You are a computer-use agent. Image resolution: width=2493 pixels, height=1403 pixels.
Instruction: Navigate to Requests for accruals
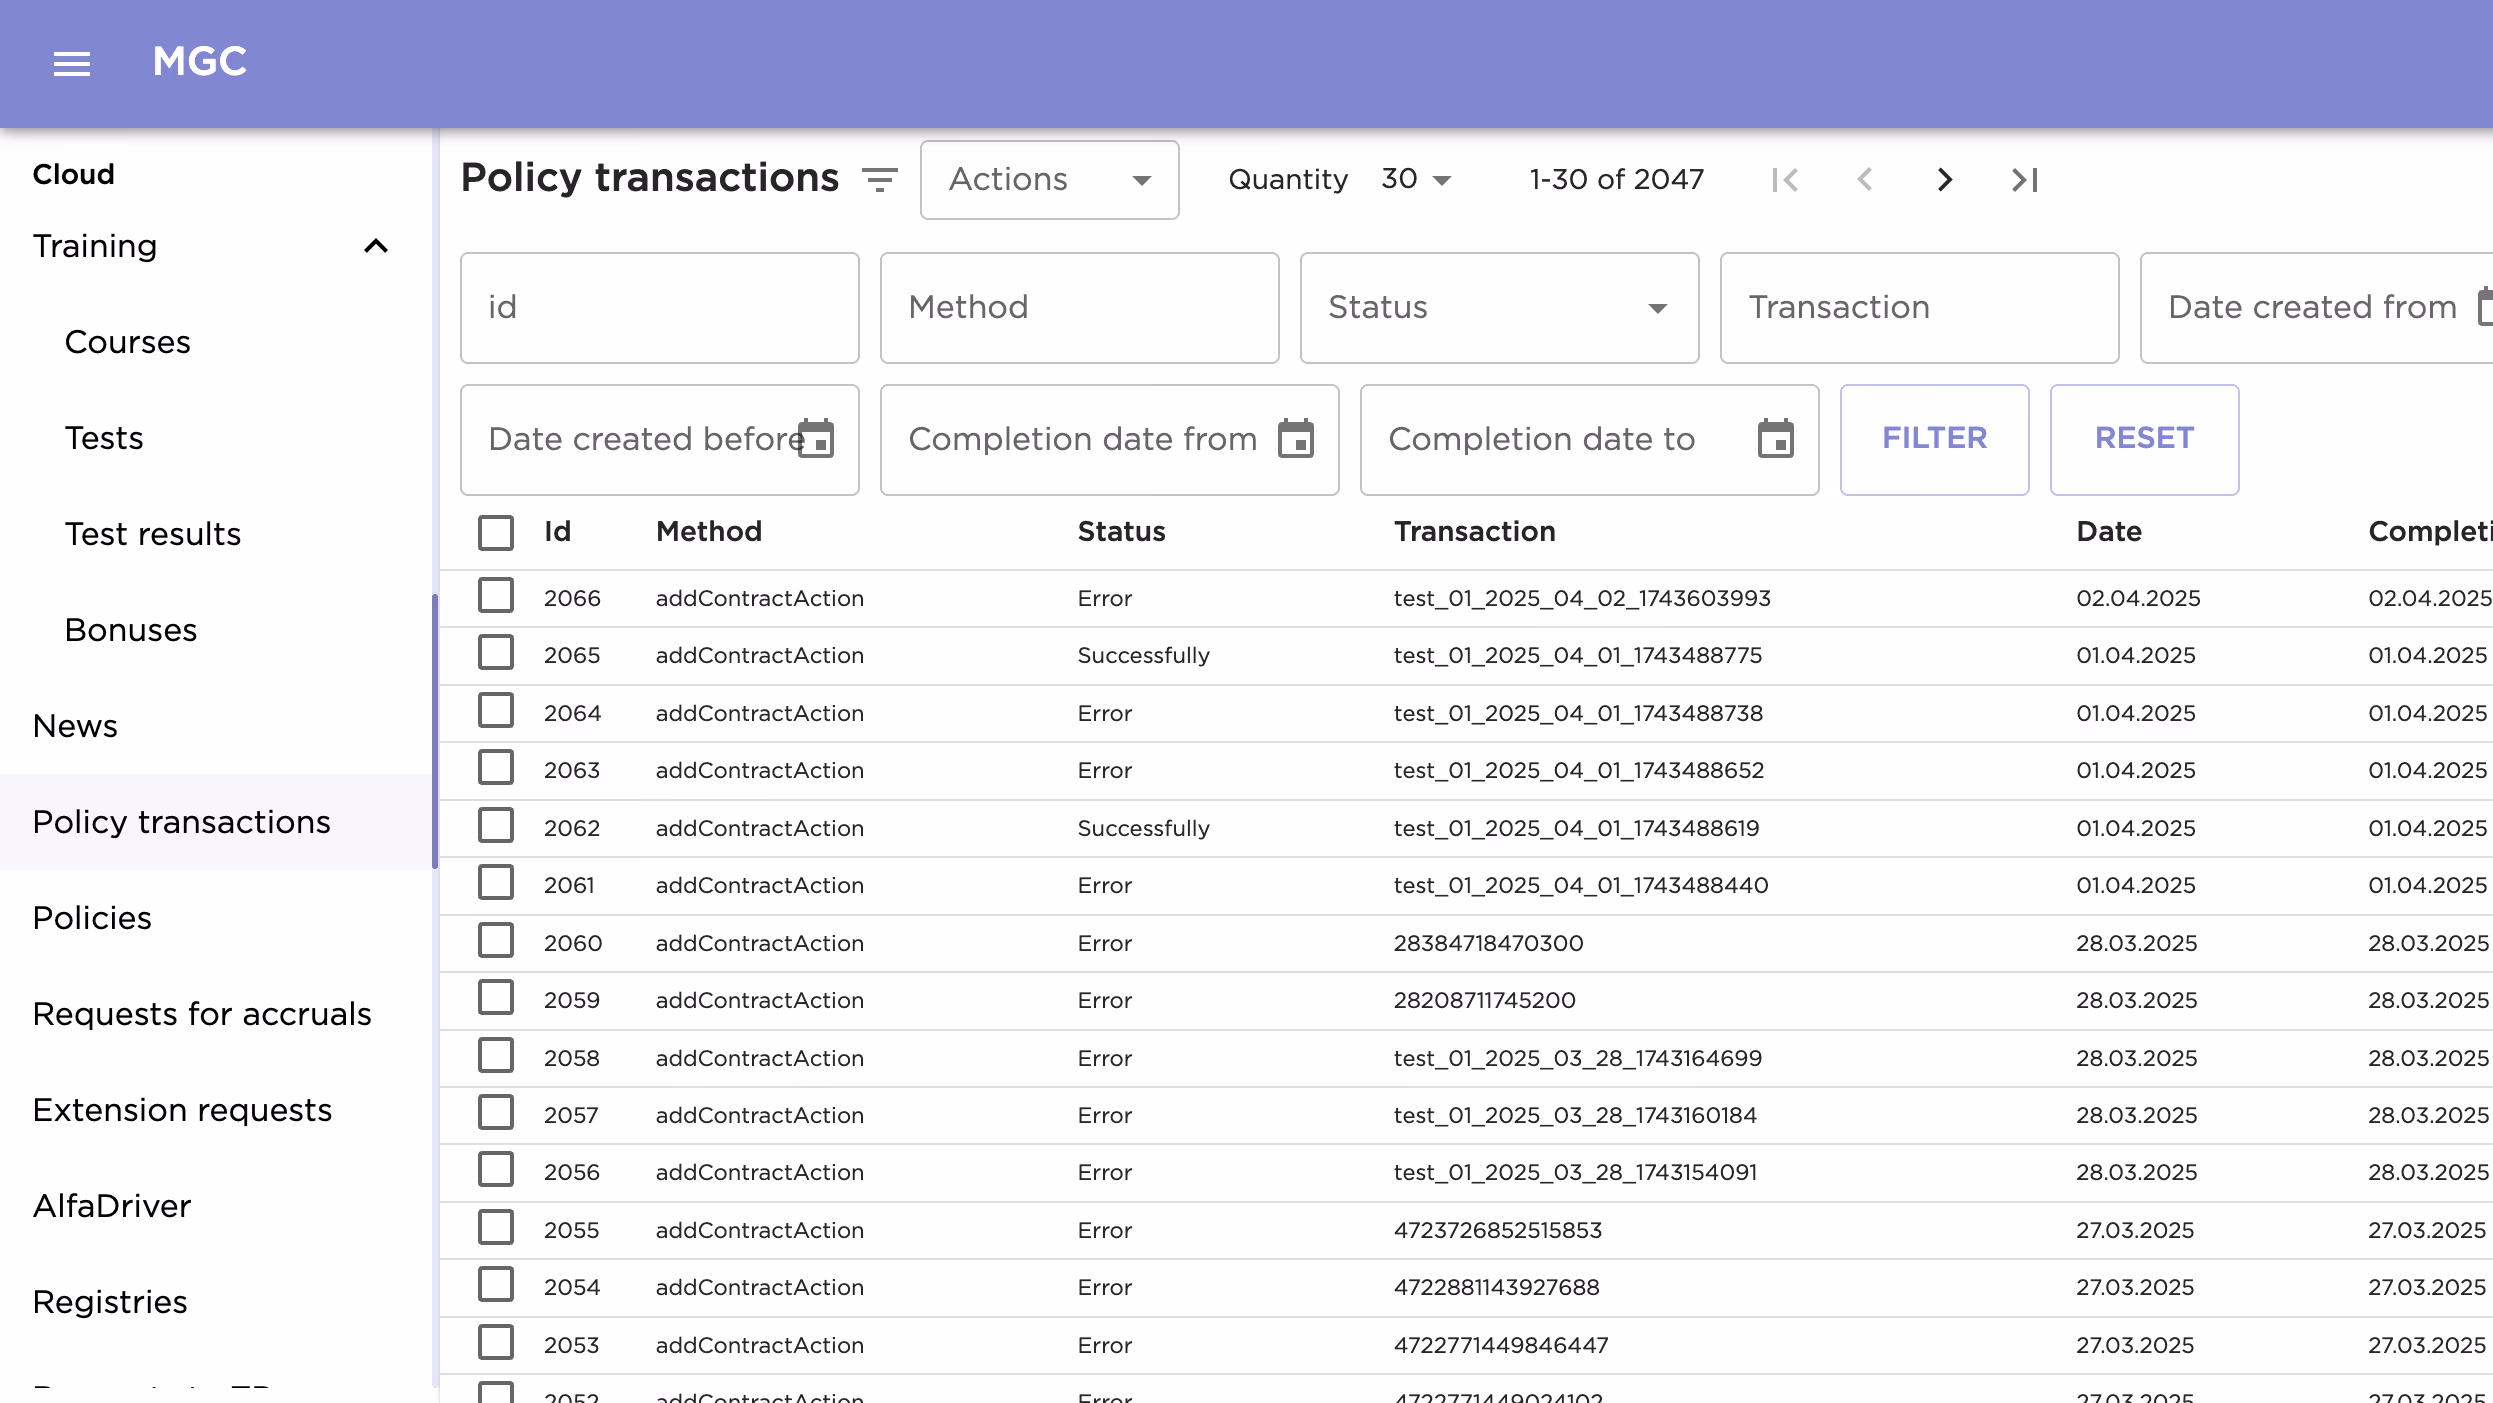coord(202,1014)
